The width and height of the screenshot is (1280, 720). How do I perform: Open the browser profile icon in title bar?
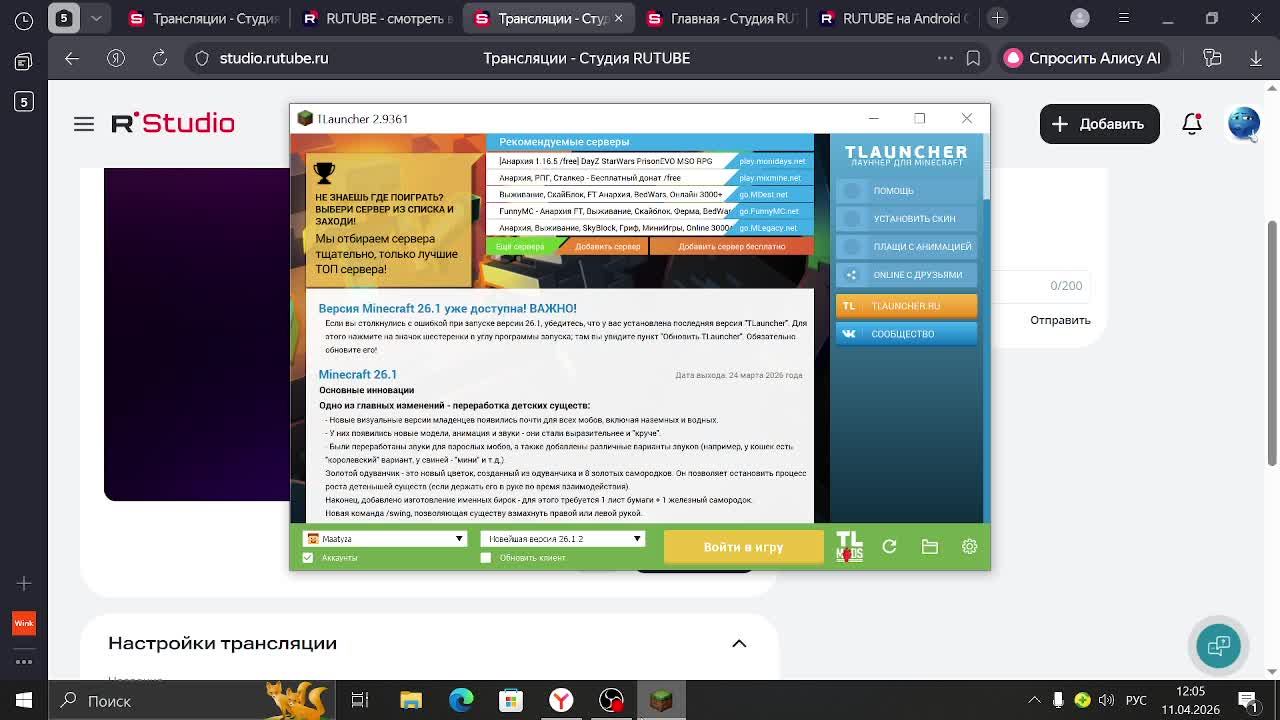tap(1080, 18)
